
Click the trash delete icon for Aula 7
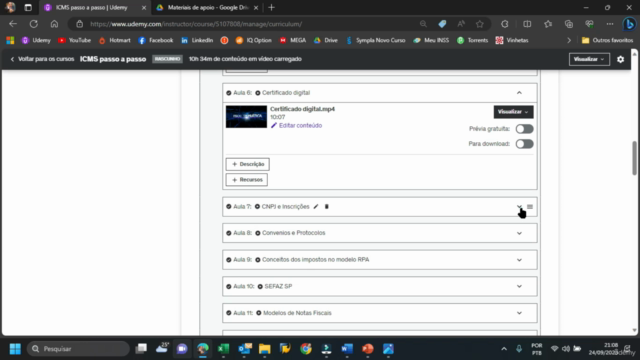[x=327, y=207]
